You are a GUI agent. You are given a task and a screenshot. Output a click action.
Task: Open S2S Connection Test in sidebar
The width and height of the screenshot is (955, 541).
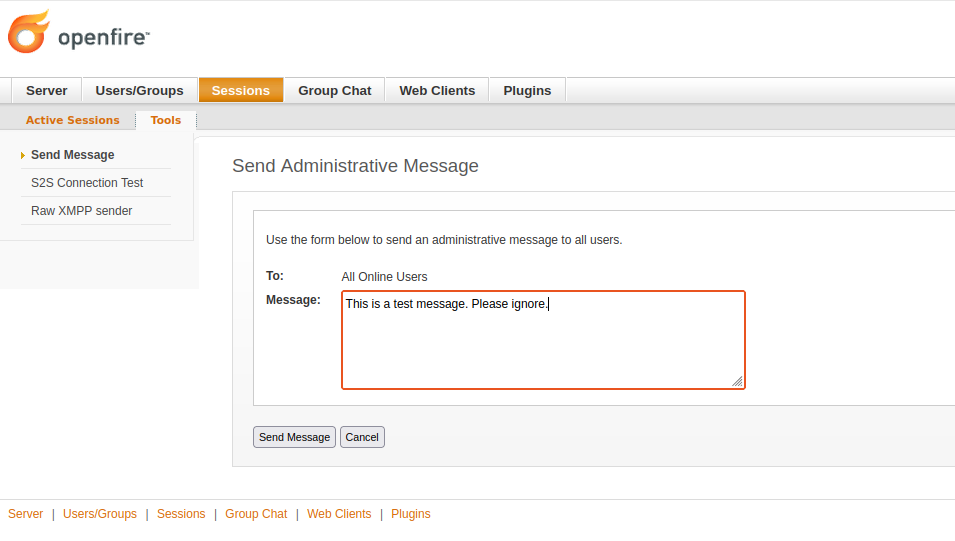click(x=87, y=183)
